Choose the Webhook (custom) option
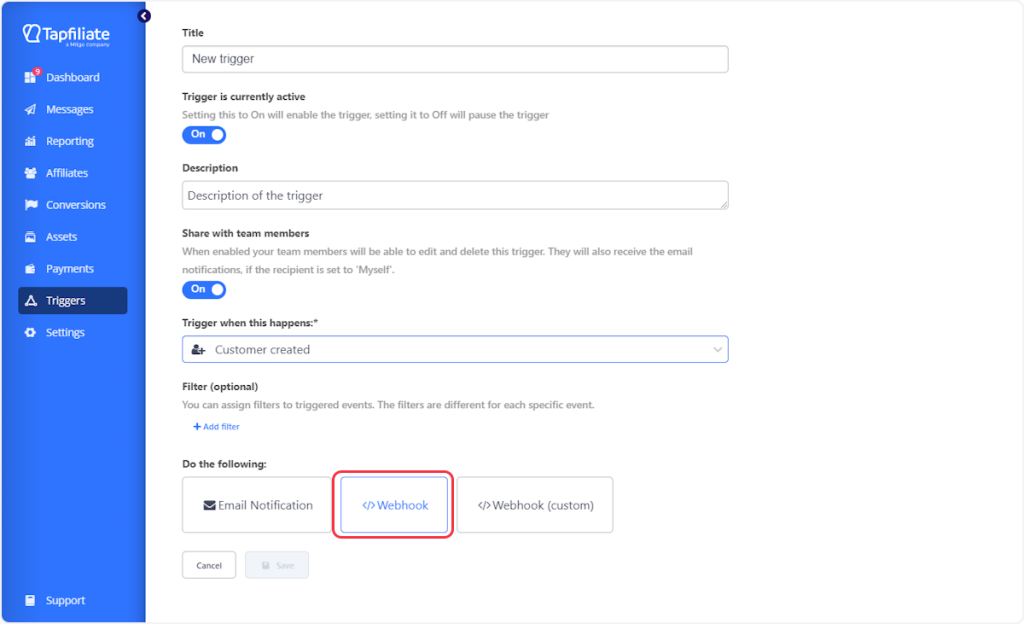The width and height of the screenshot is (1024, 624). click(535, 505)
